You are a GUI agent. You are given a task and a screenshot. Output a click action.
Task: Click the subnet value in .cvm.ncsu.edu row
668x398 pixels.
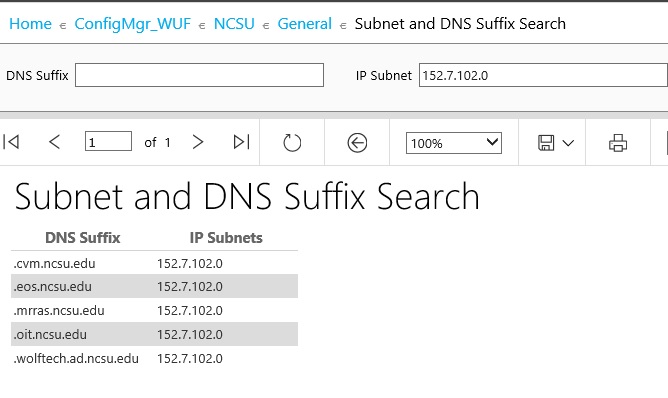pos(190,263)
